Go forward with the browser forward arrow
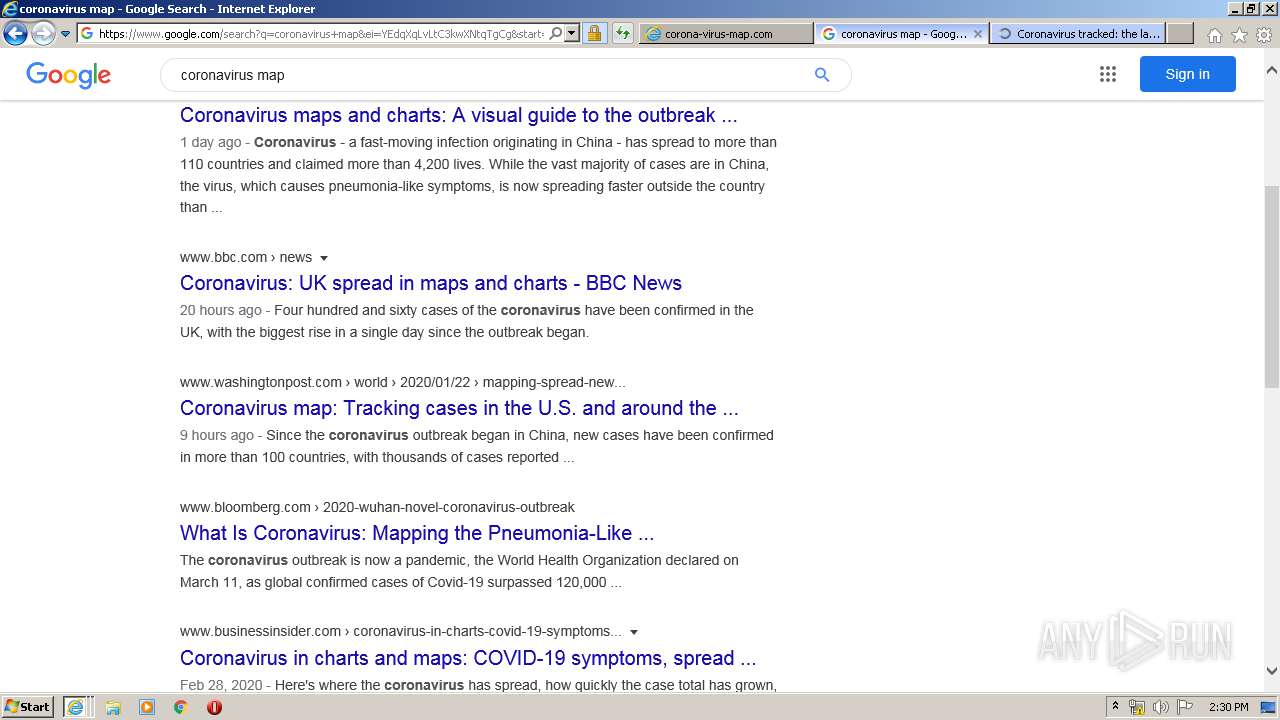The image size is (1280, 720). coord(43,33)
